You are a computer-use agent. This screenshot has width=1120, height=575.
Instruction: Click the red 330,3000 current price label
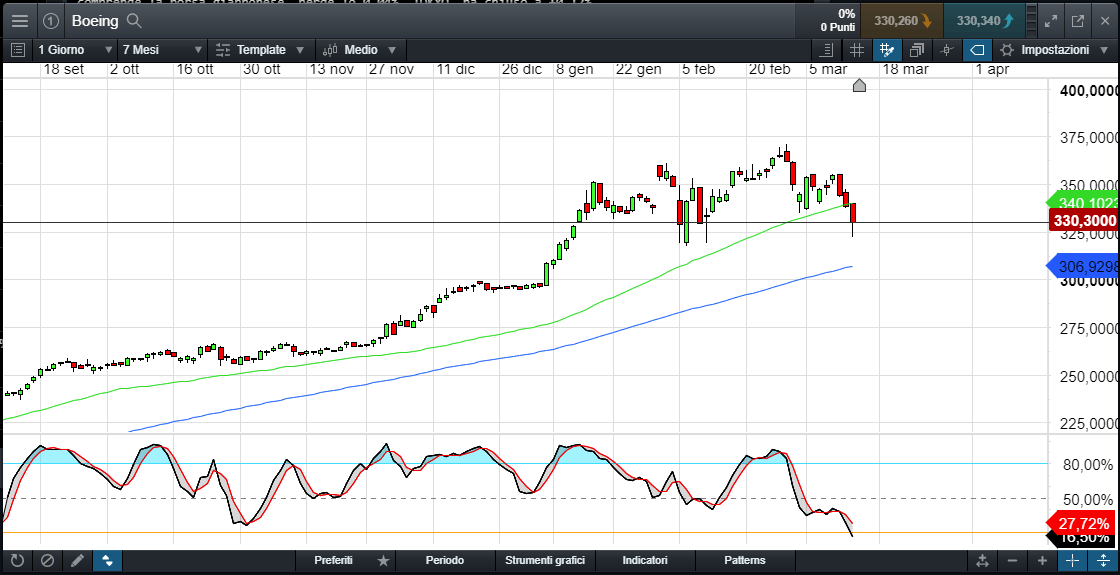(1084, 221)
